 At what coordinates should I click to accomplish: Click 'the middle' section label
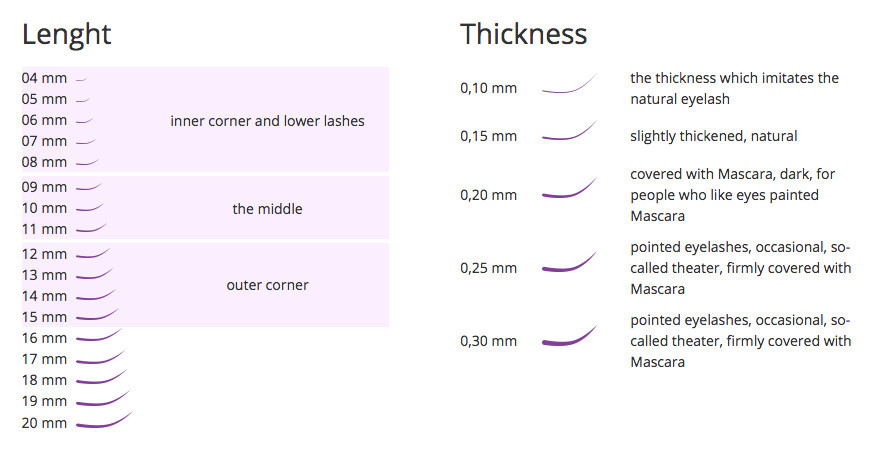coord(267,209)
